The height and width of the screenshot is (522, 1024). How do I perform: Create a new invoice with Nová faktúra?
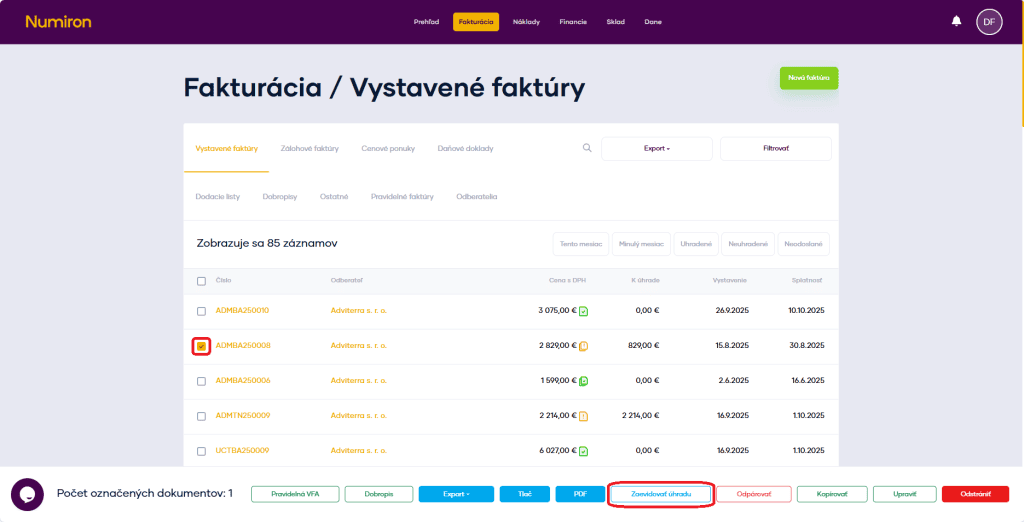808,78
